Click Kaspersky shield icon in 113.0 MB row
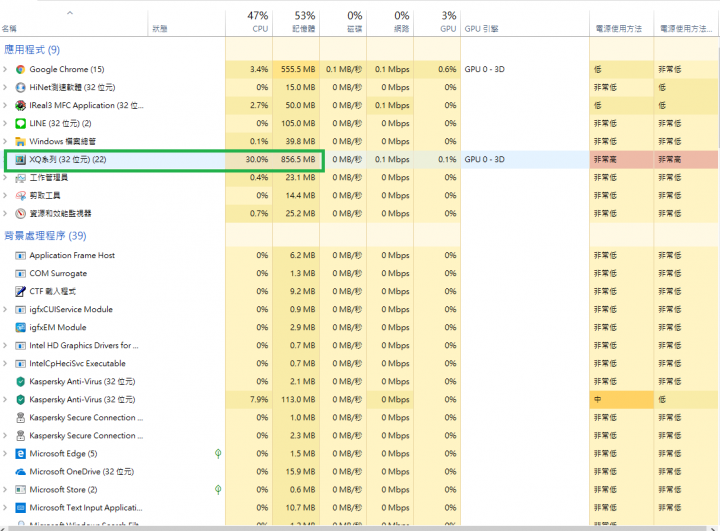Viewport: 720px width, 531px height. 20,400
